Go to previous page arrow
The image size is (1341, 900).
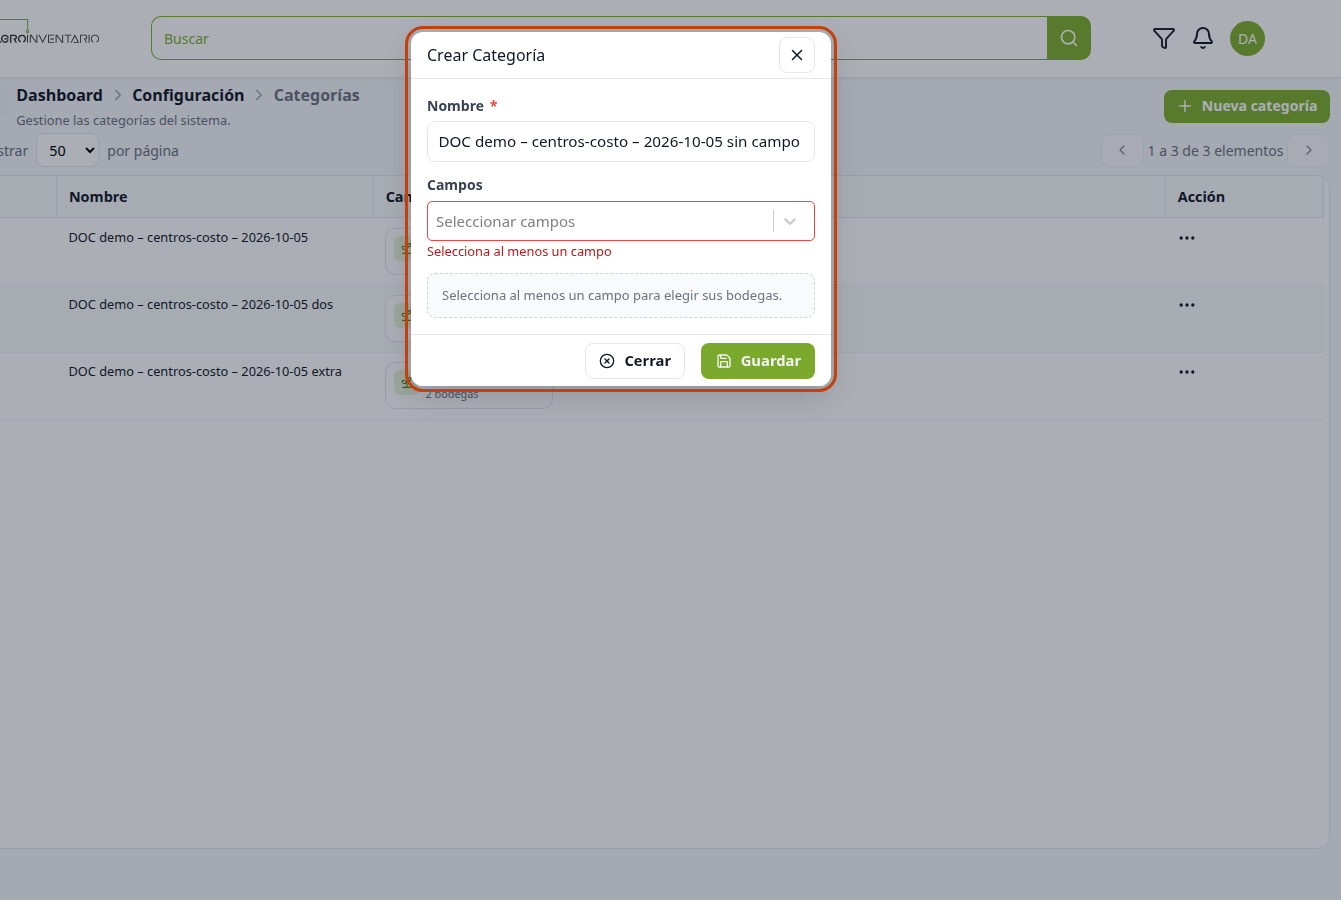pyautogui.click(x=1122, y=150)
